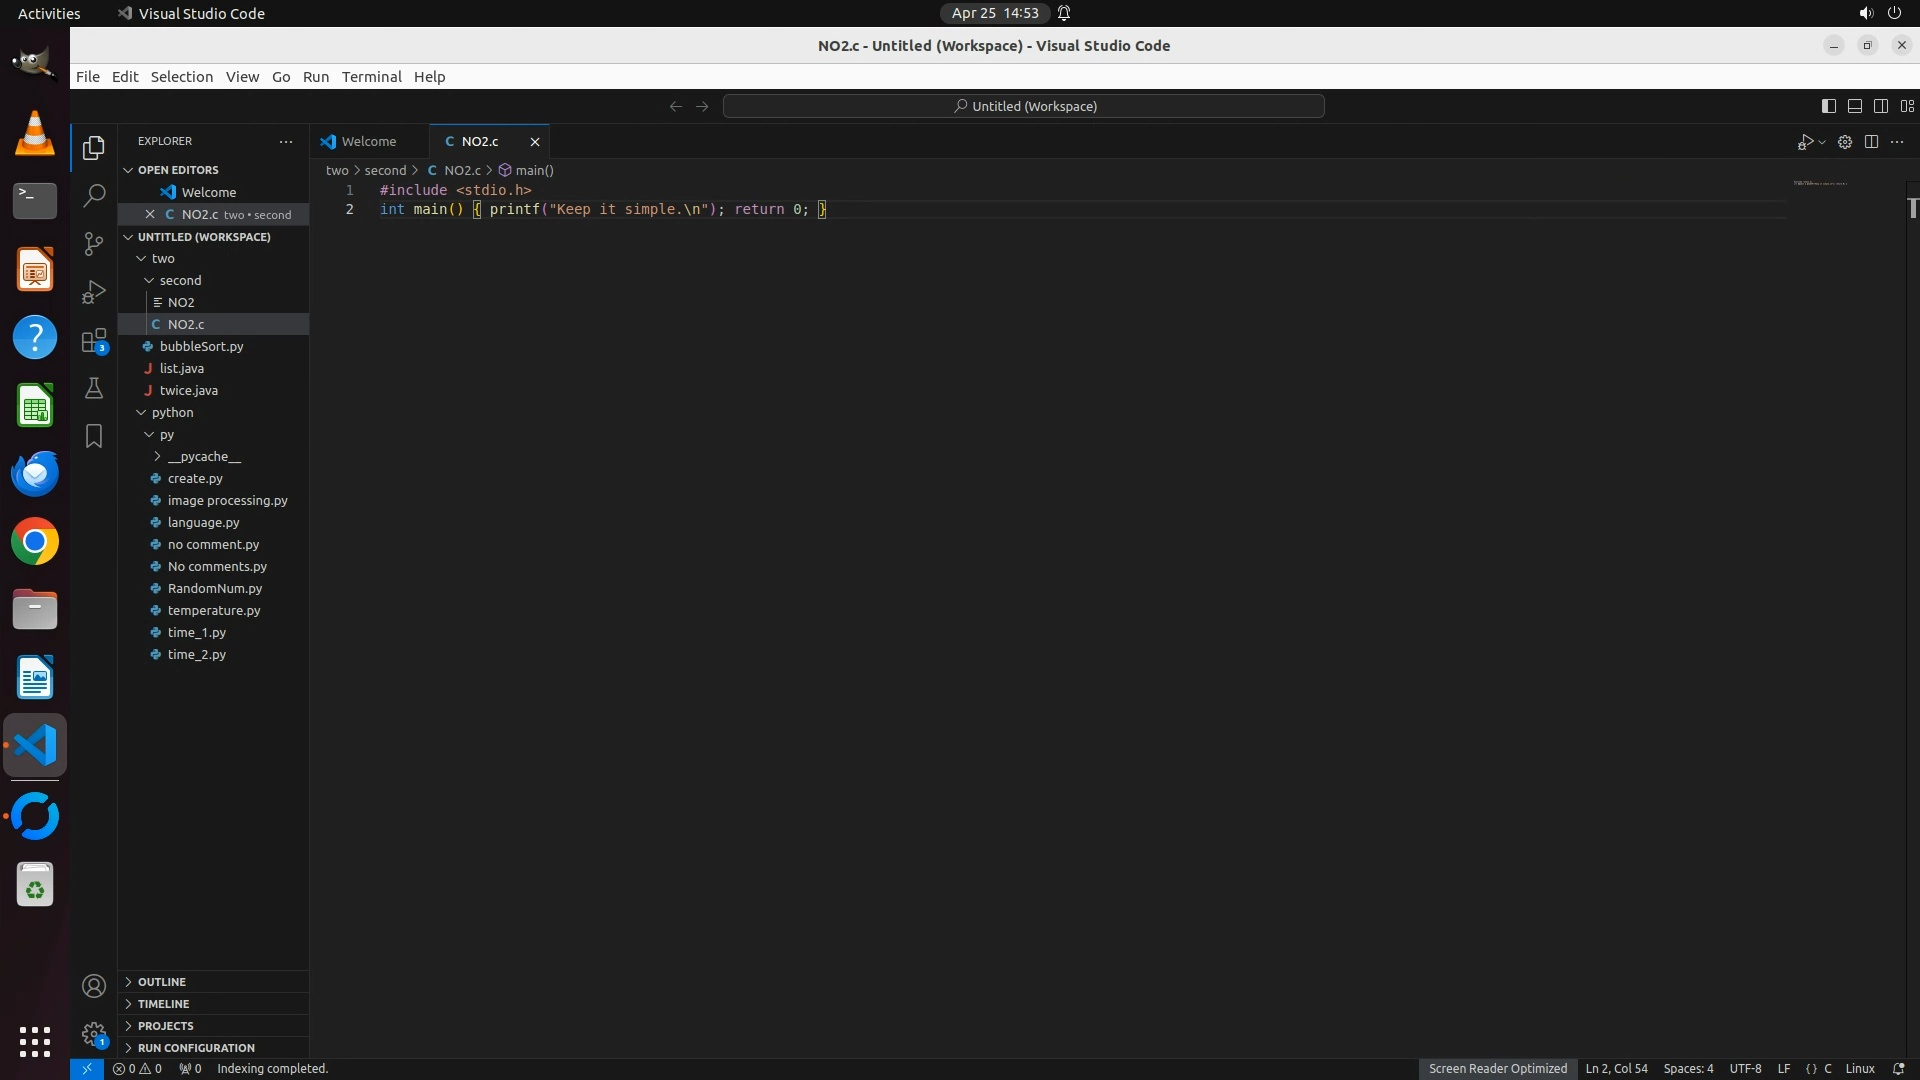Viewport: 1920px width, 1080px height.
Task: Click the Run C file play icon
Action: 1804,142
